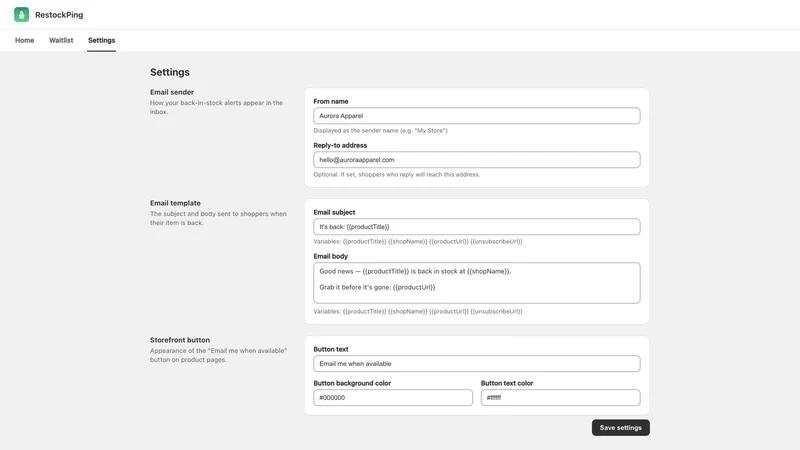This screenshot has width=800, height=450.
Task: Save settings with the dark button
Action: click(620, 428)
